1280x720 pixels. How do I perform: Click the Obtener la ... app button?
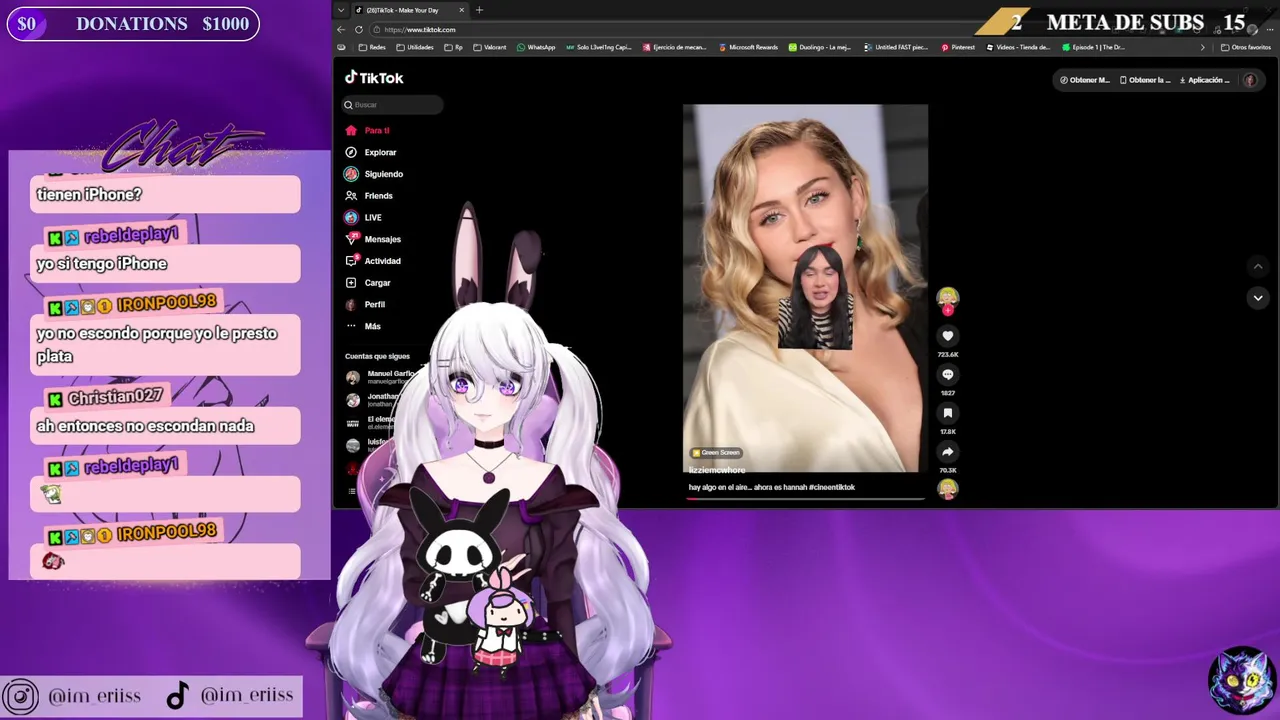pos(1145,80)
